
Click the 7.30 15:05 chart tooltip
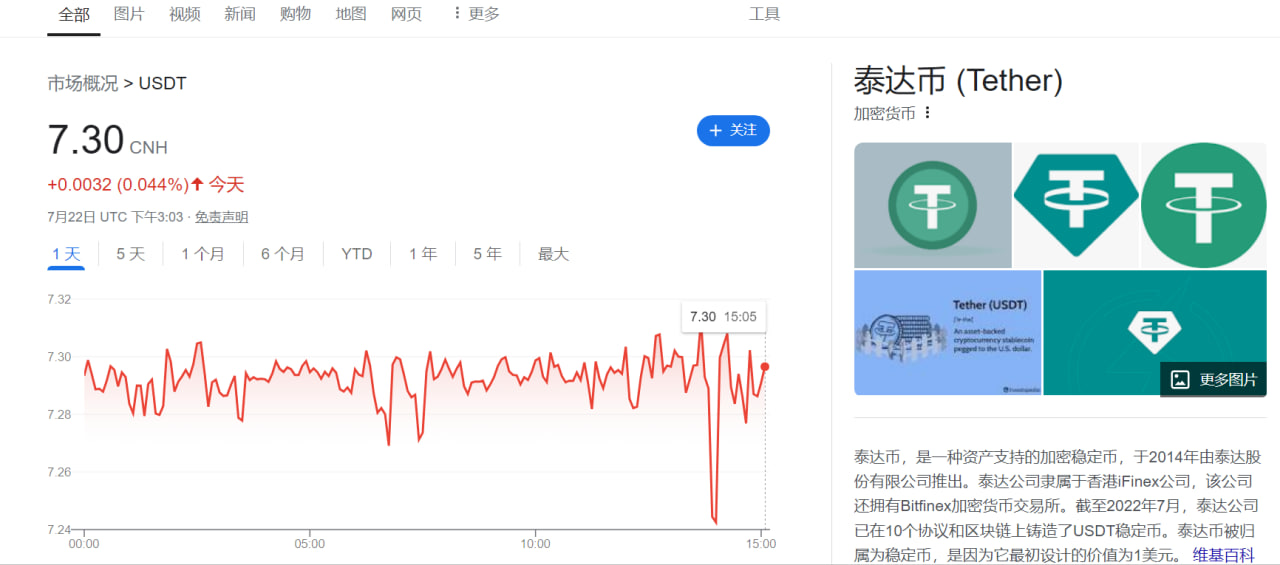[723, 316]
